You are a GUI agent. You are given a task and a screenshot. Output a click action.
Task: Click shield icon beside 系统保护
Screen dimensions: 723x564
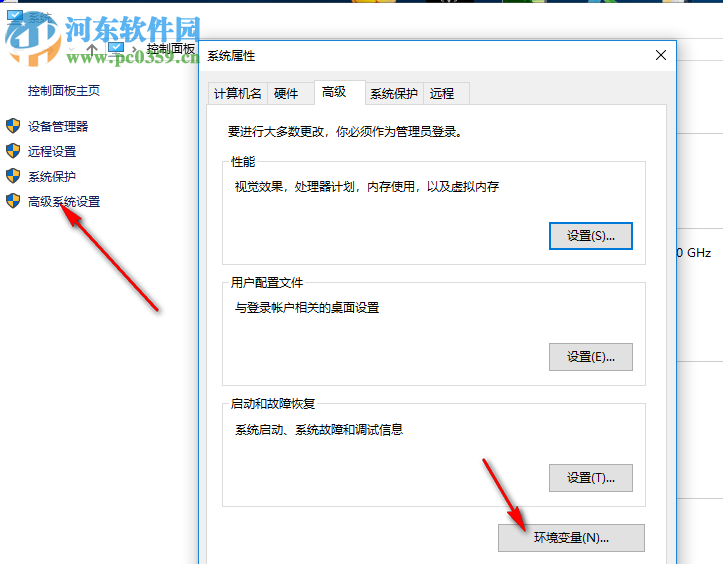[13, 175]
